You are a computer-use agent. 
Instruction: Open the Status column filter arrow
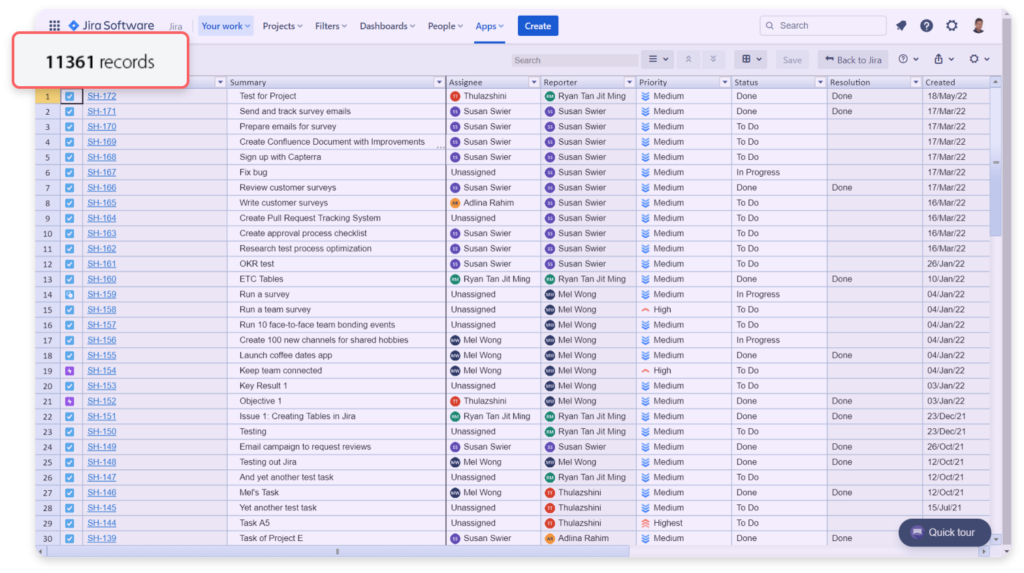820,82
